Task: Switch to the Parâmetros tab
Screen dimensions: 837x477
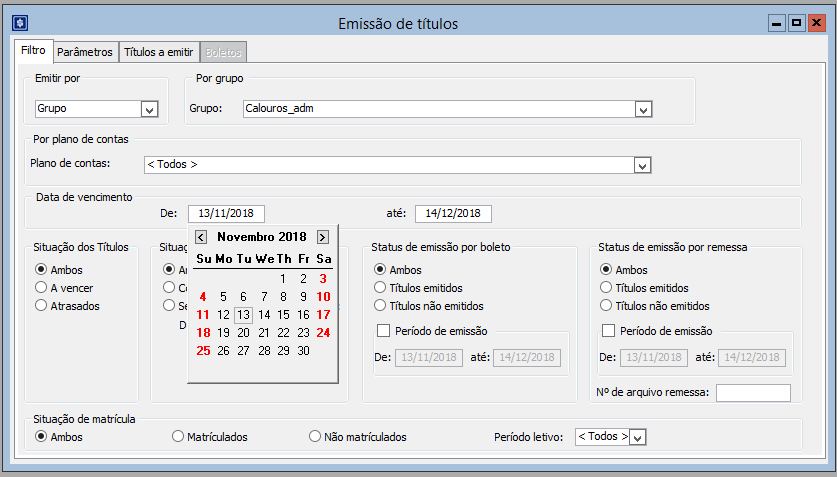Action: [x=84, y=52]
